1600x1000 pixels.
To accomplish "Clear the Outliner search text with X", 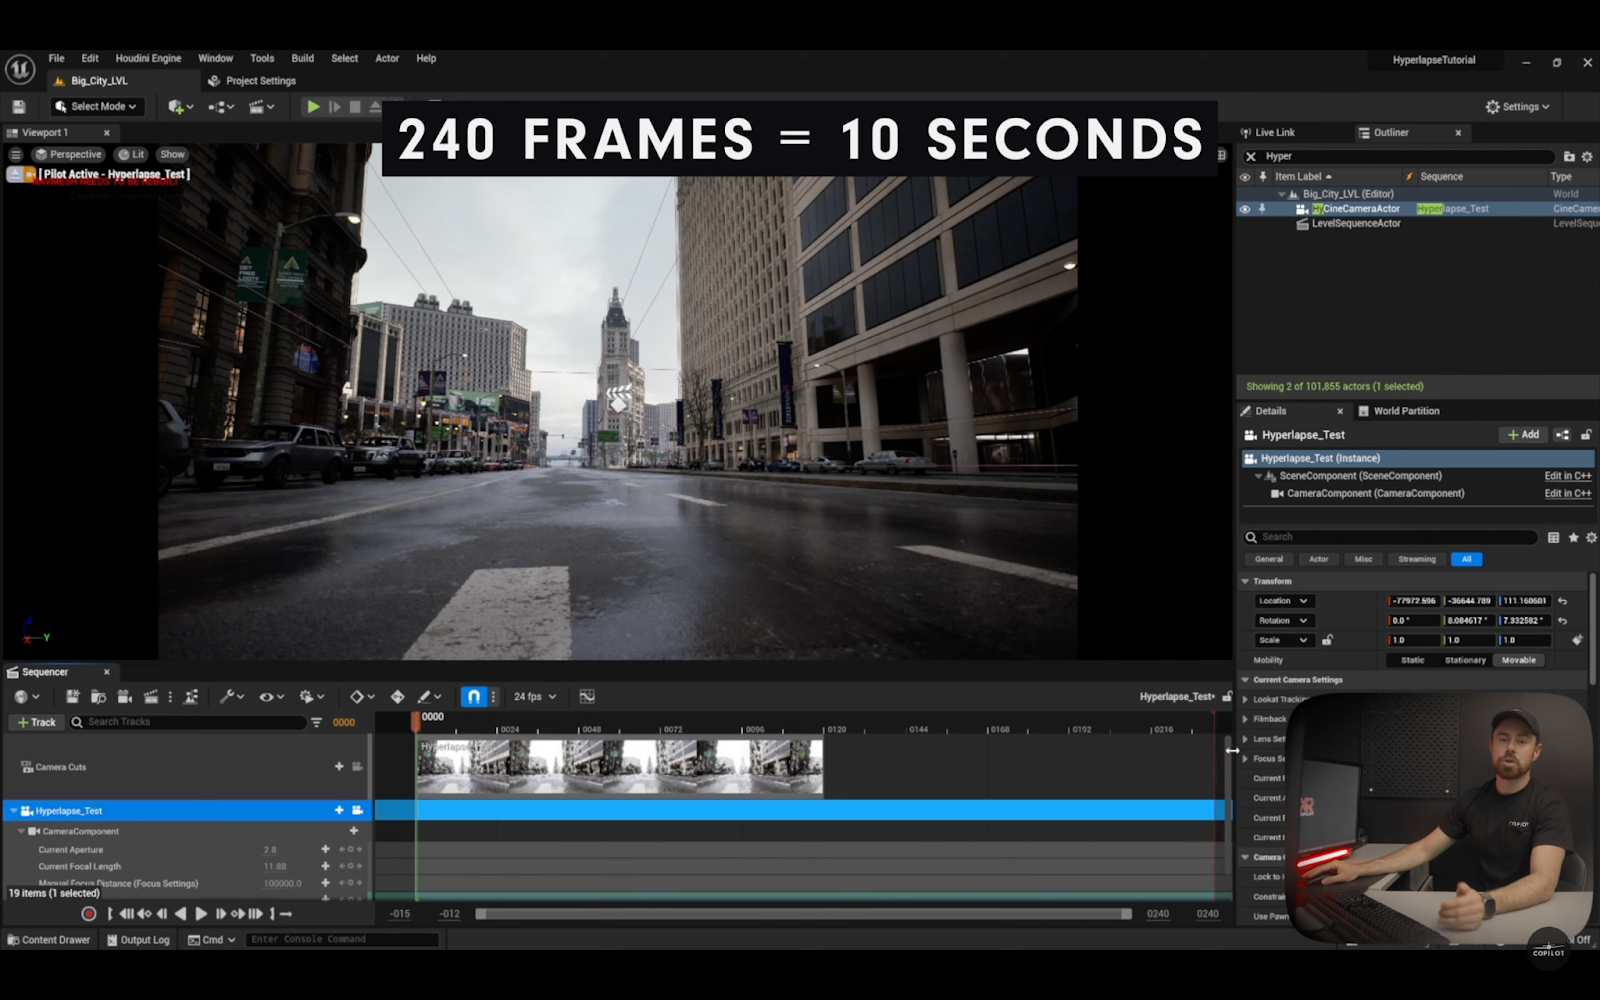I will click(1250, 156).
